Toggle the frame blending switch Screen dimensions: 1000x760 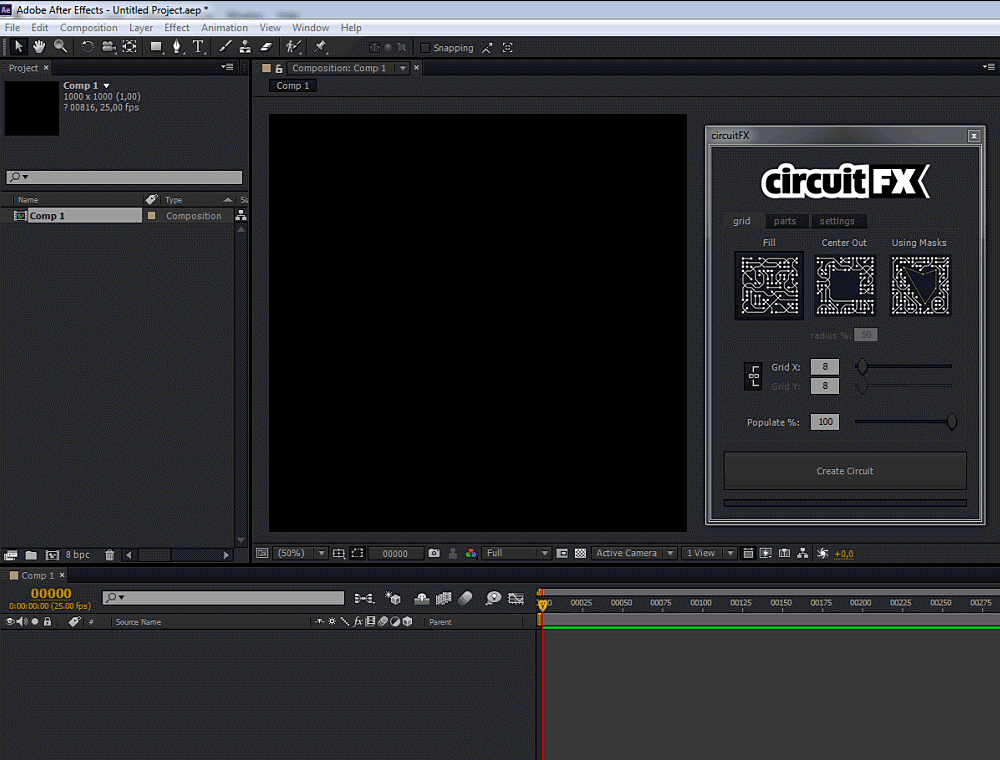click(x=443, y=596)
